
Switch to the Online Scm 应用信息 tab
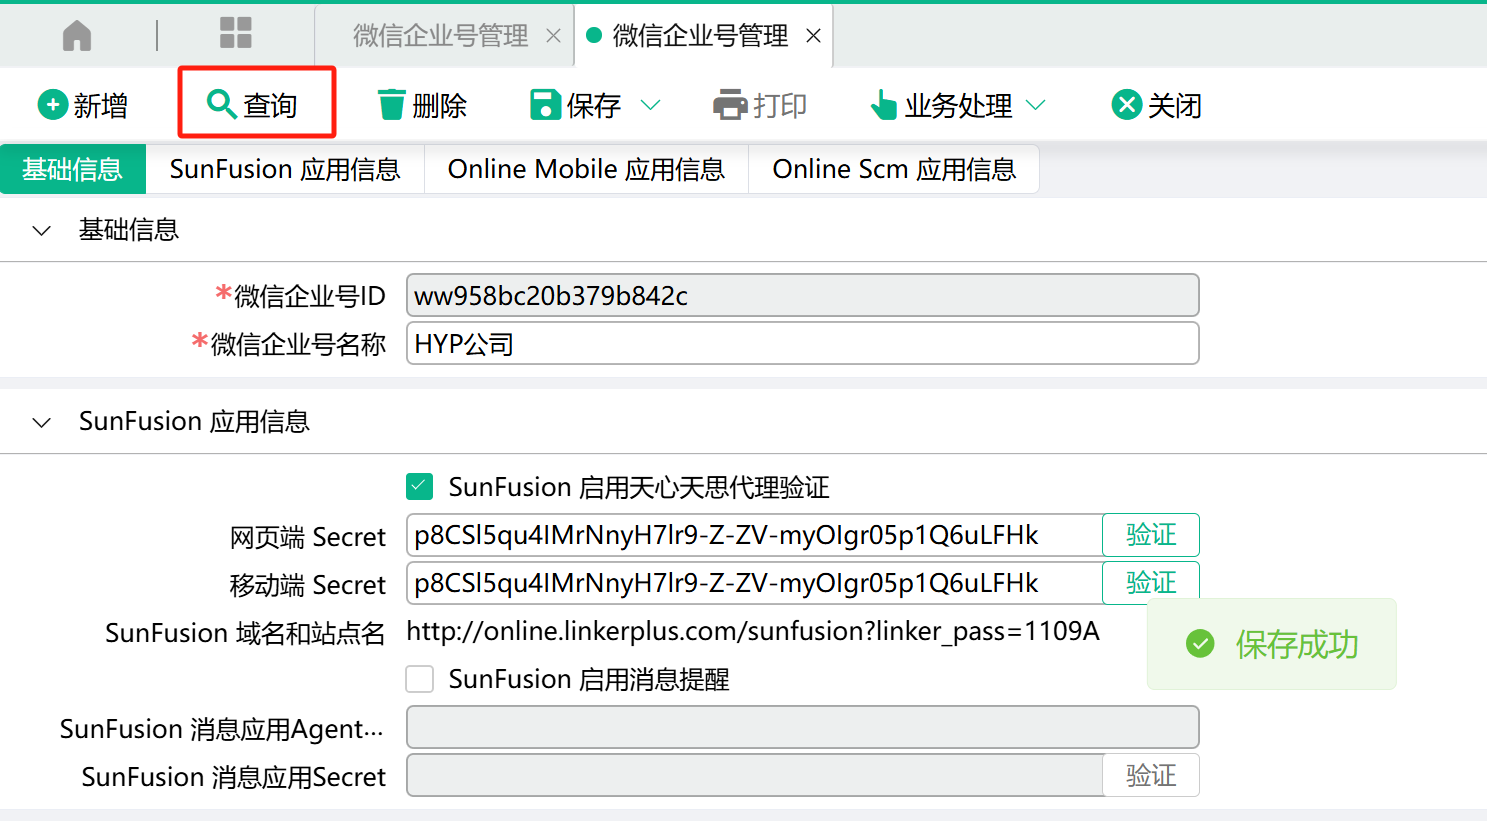[x=893, y=169]
